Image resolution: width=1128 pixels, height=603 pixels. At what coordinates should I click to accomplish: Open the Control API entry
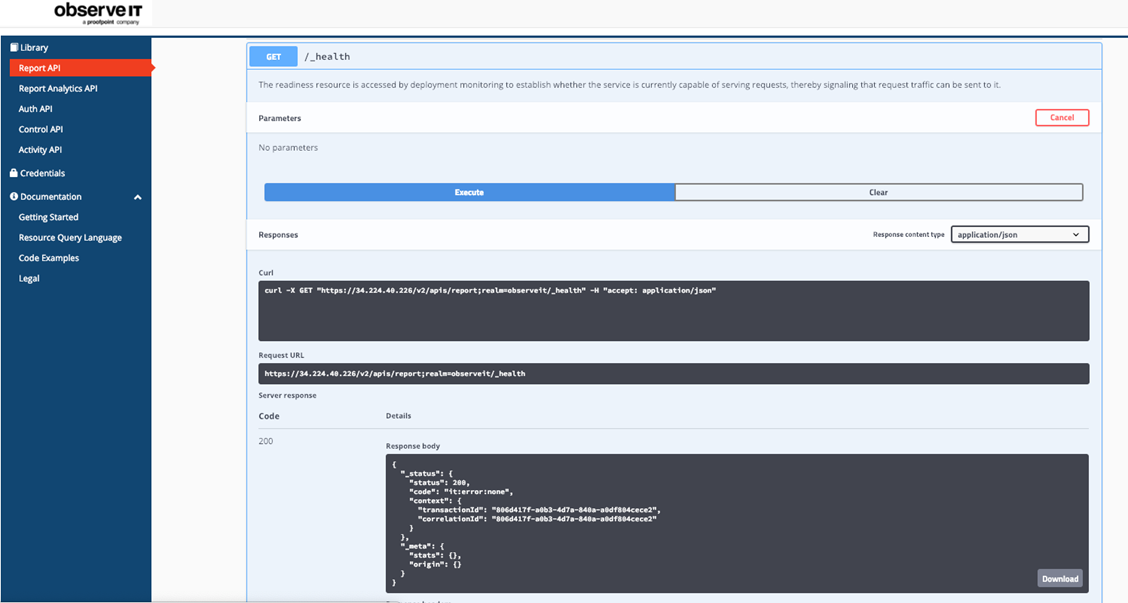click(x=41, y=130)
